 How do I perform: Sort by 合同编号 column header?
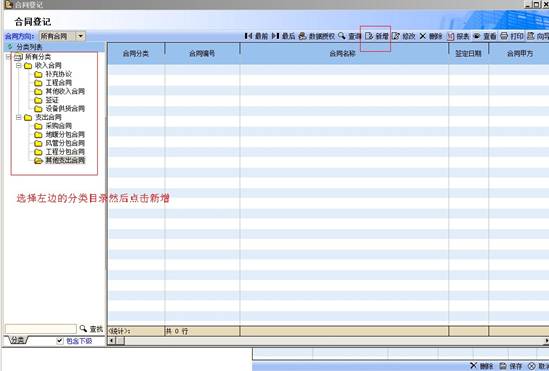202,54
